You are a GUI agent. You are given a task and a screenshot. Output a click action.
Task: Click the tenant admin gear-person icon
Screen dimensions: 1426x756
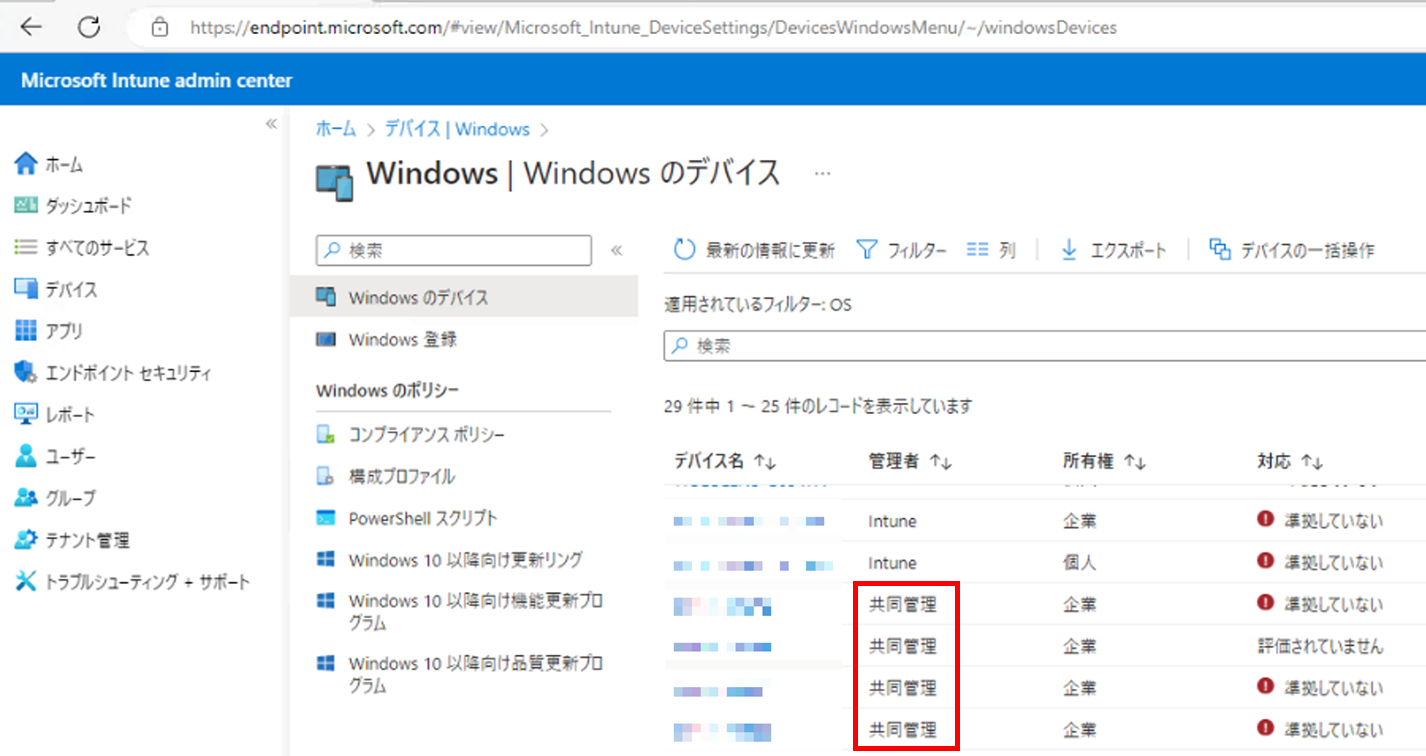[x=26, y=540]
